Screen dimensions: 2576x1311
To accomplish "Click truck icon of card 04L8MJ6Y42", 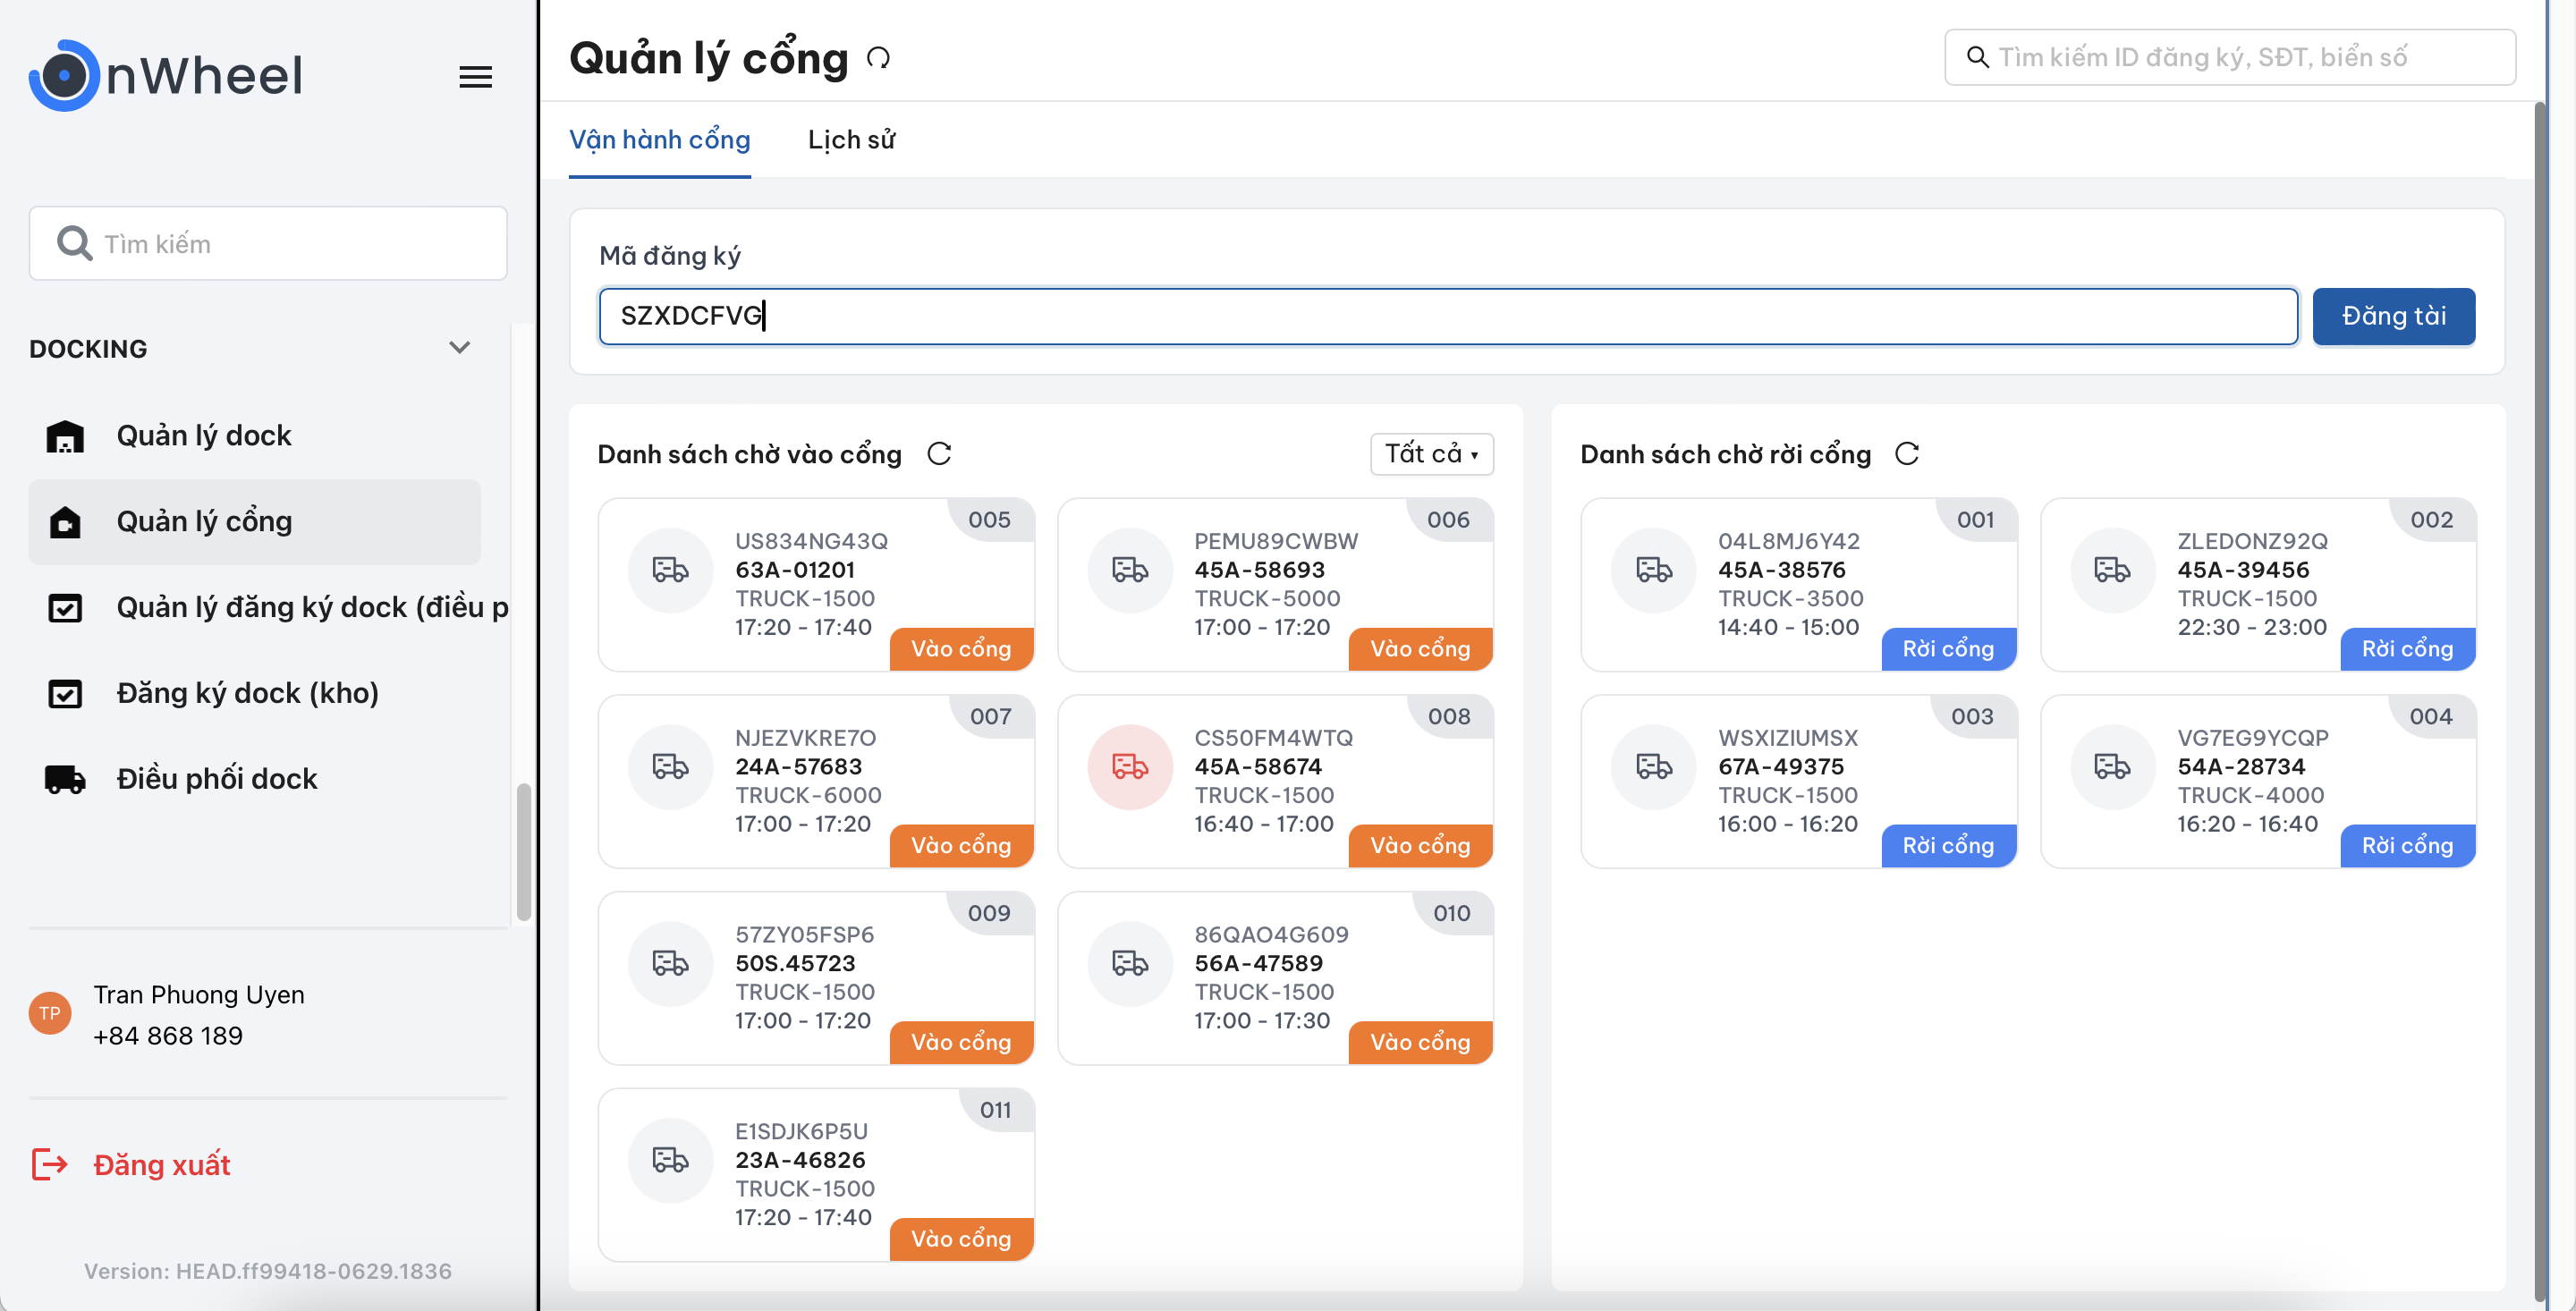I will click(1654, 570).
